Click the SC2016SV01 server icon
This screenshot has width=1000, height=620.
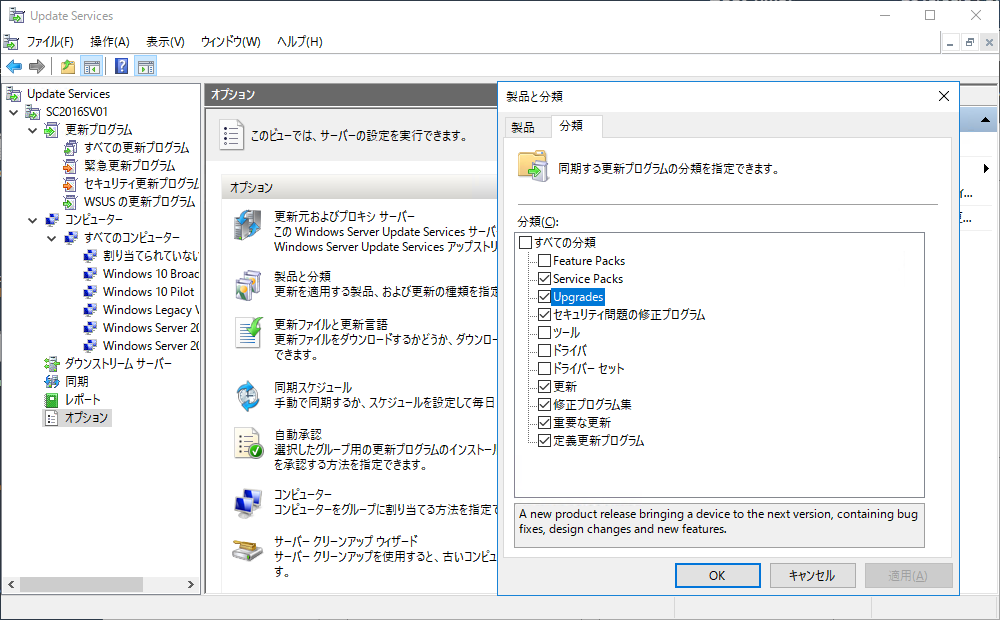click(x=33, y=112)
